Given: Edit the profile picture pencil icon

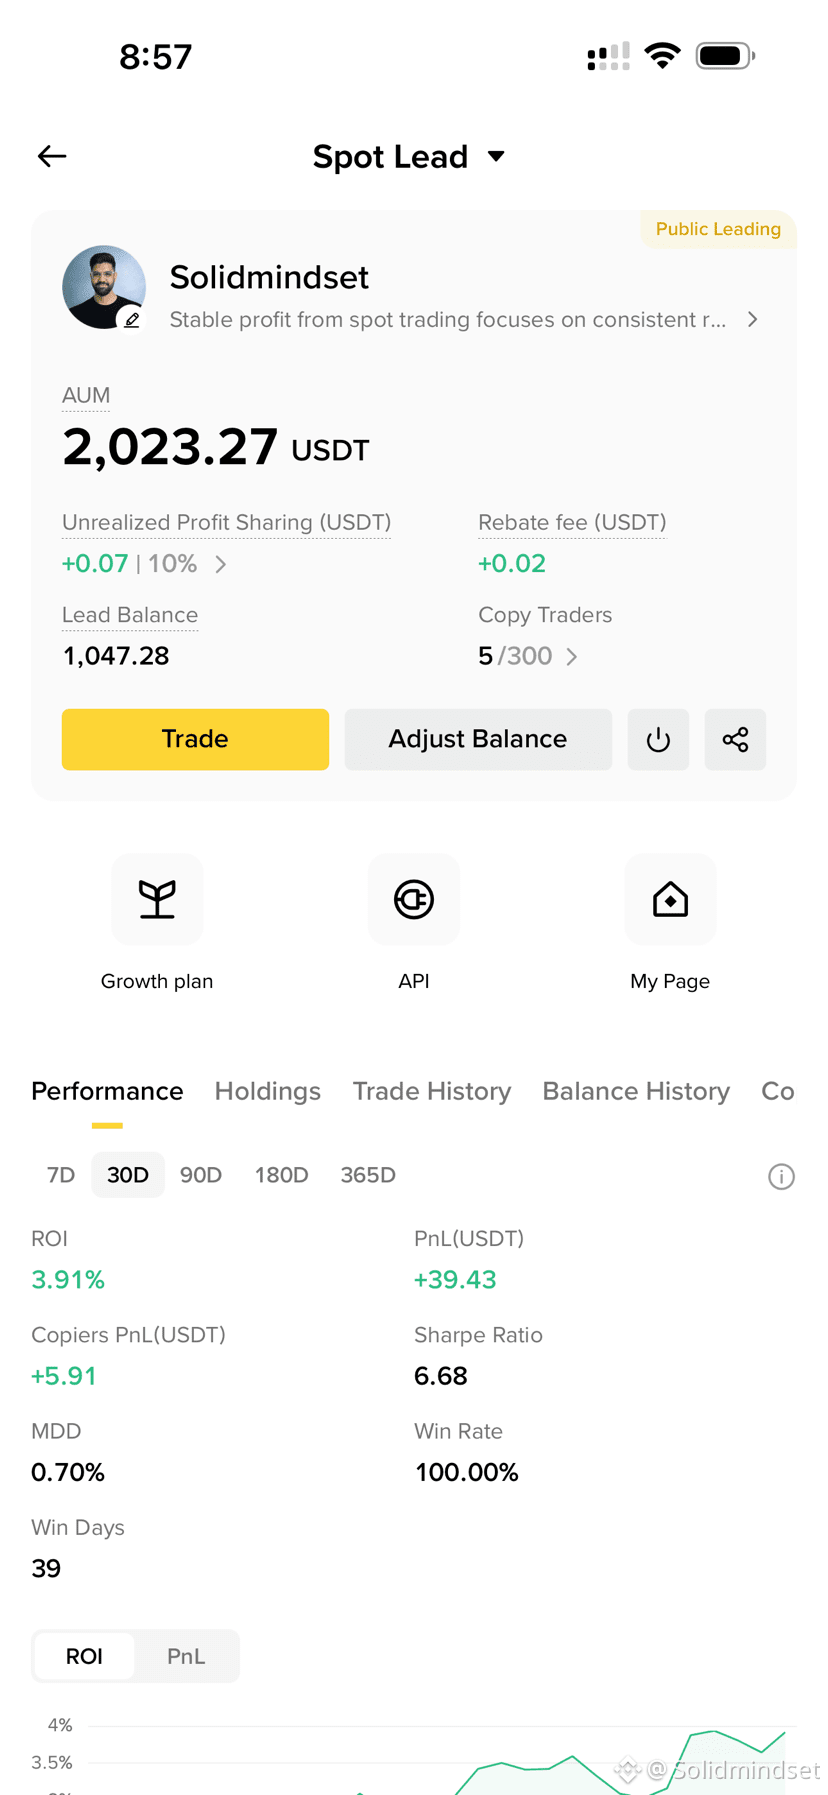Looking at the screenshot, I should click(132, 319).
